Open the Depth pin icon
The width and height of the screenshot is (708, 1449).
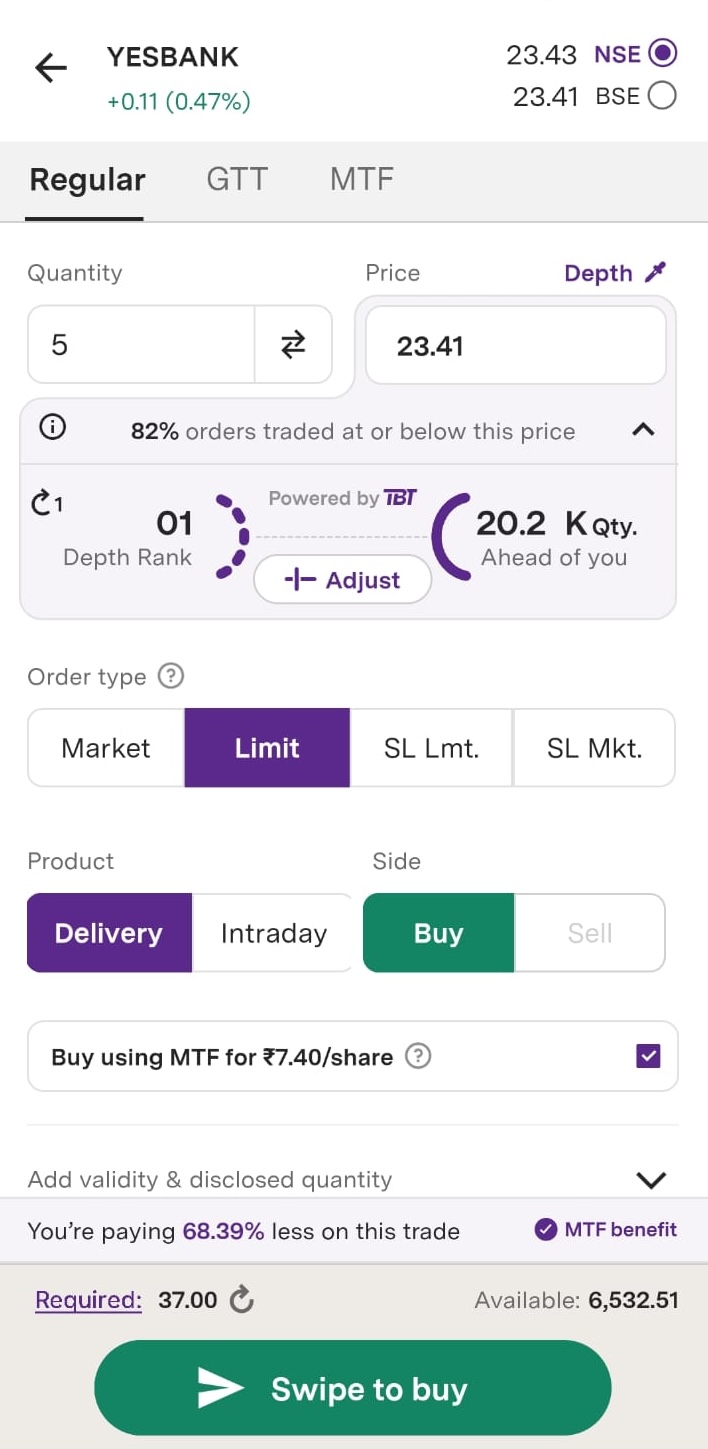[655, 272]
